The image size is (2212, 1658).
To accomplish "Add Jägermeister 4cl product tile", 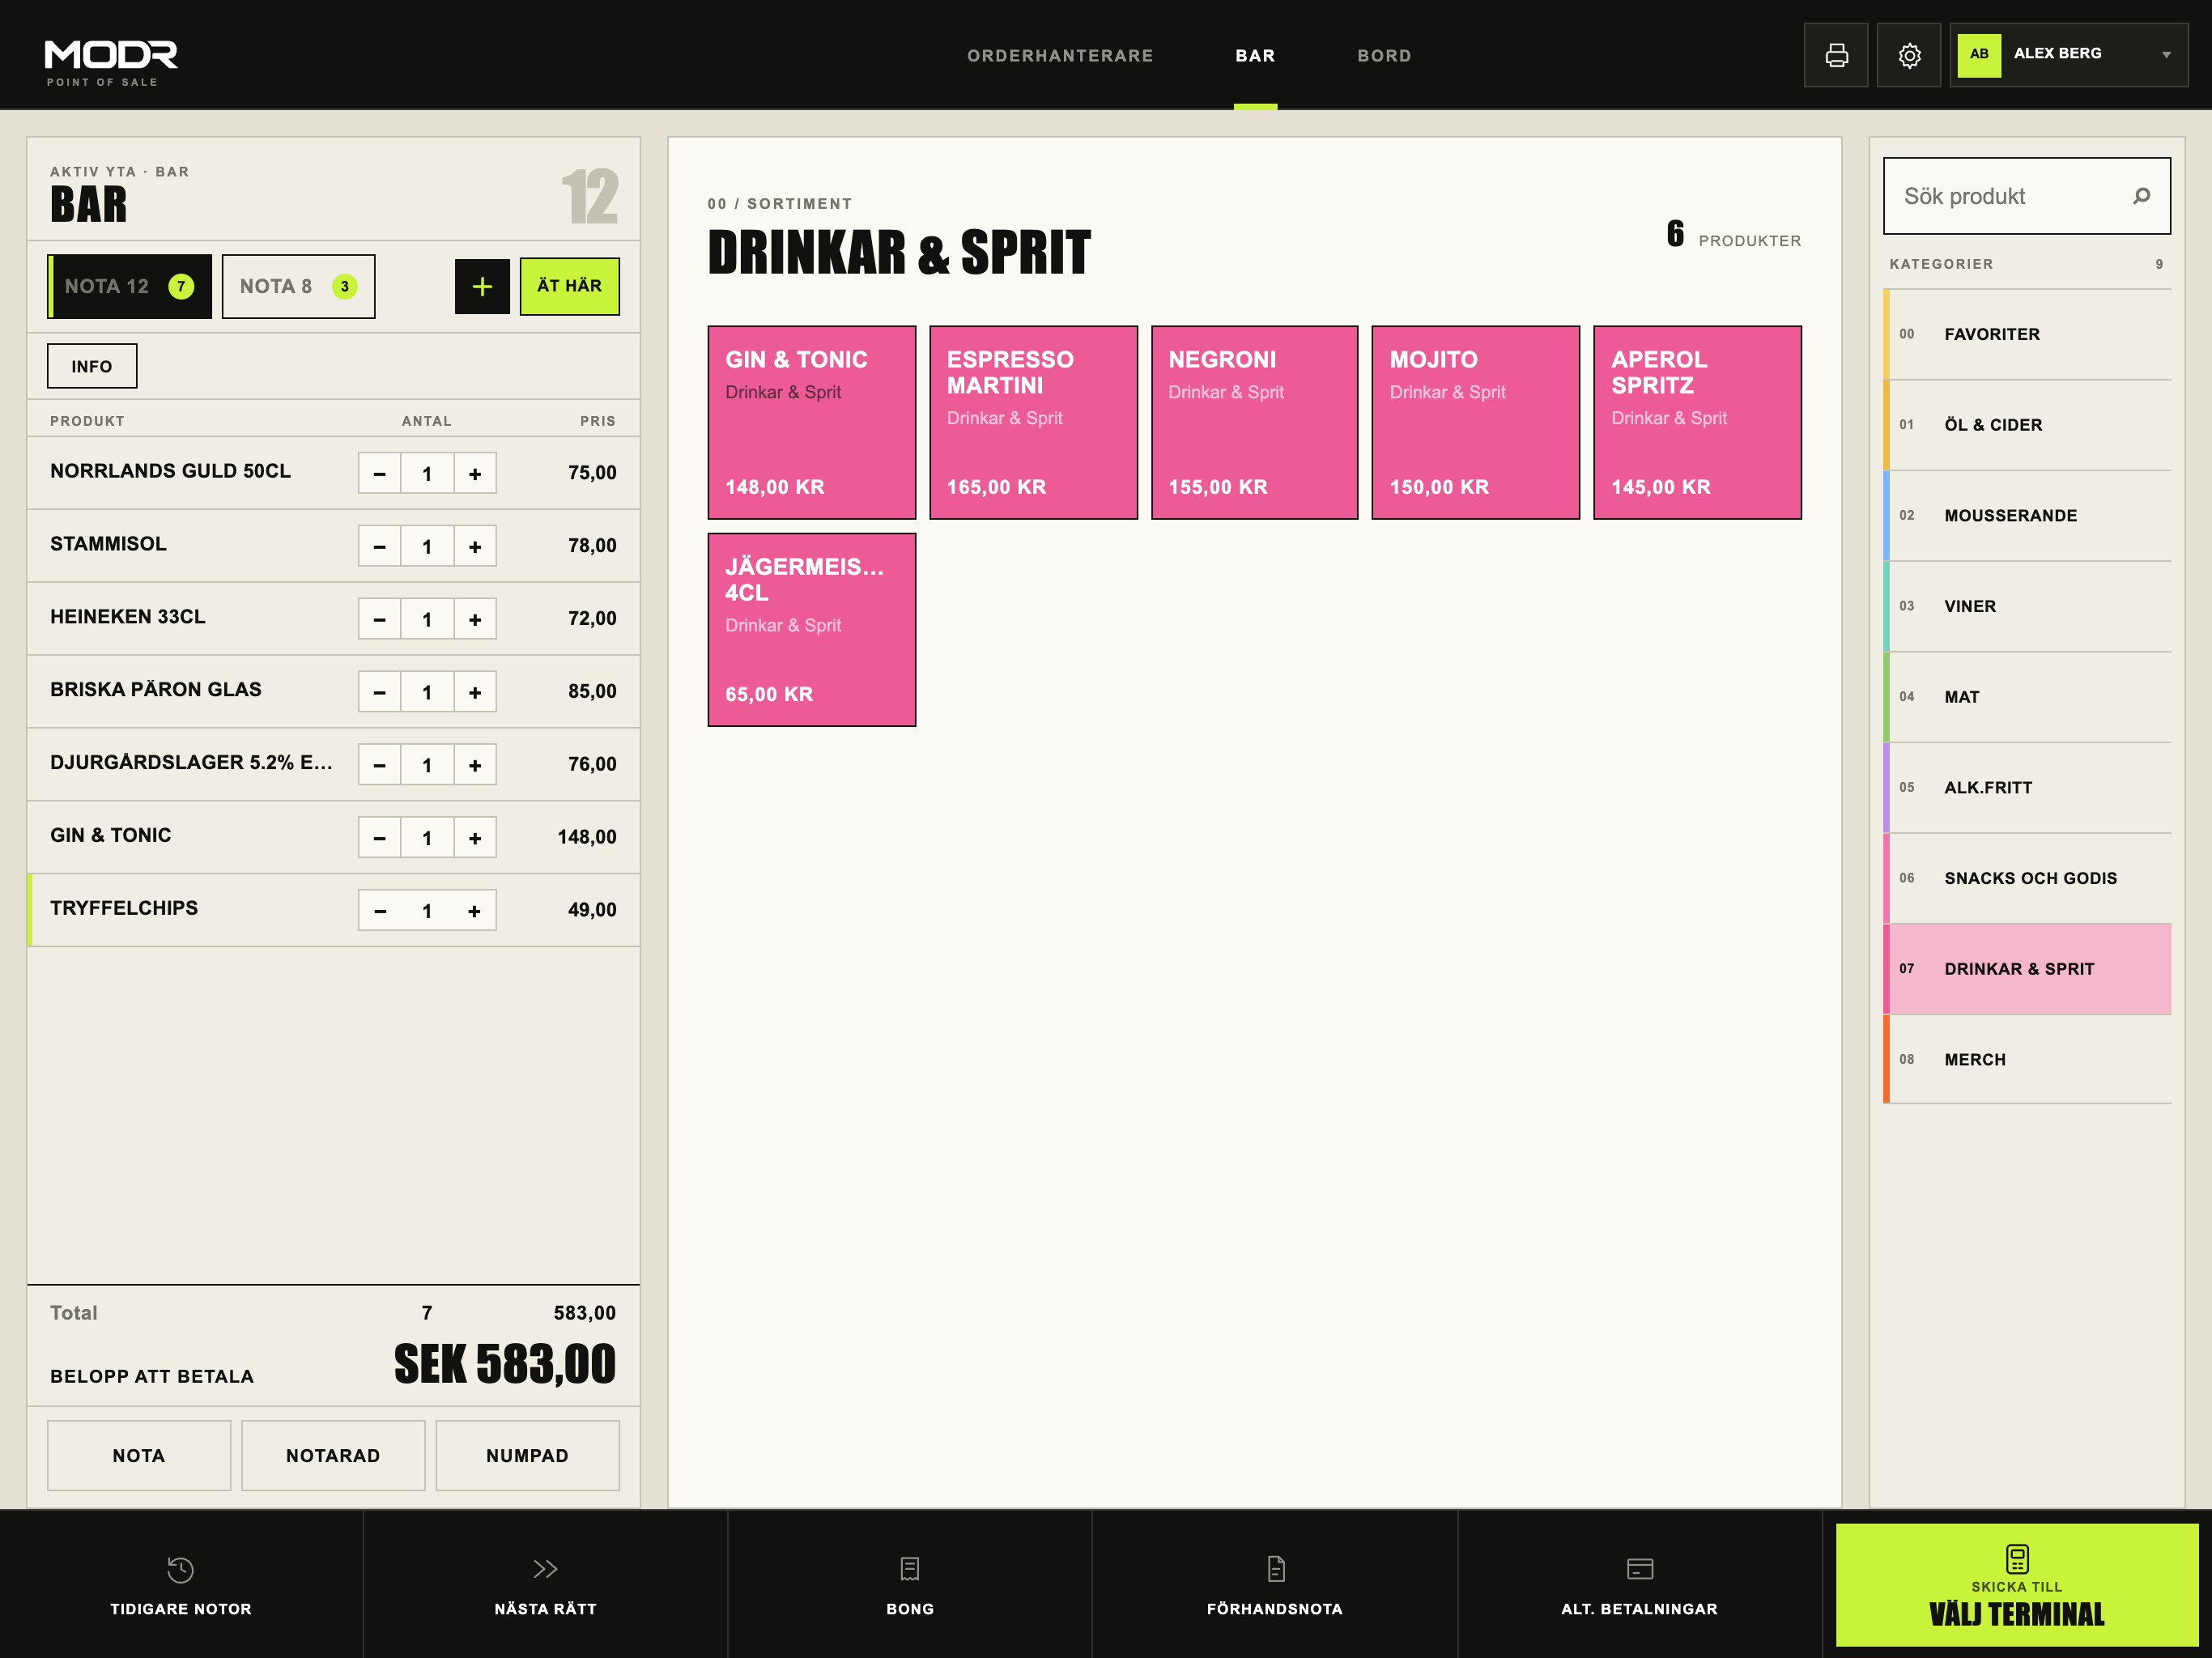I will 812,629.
